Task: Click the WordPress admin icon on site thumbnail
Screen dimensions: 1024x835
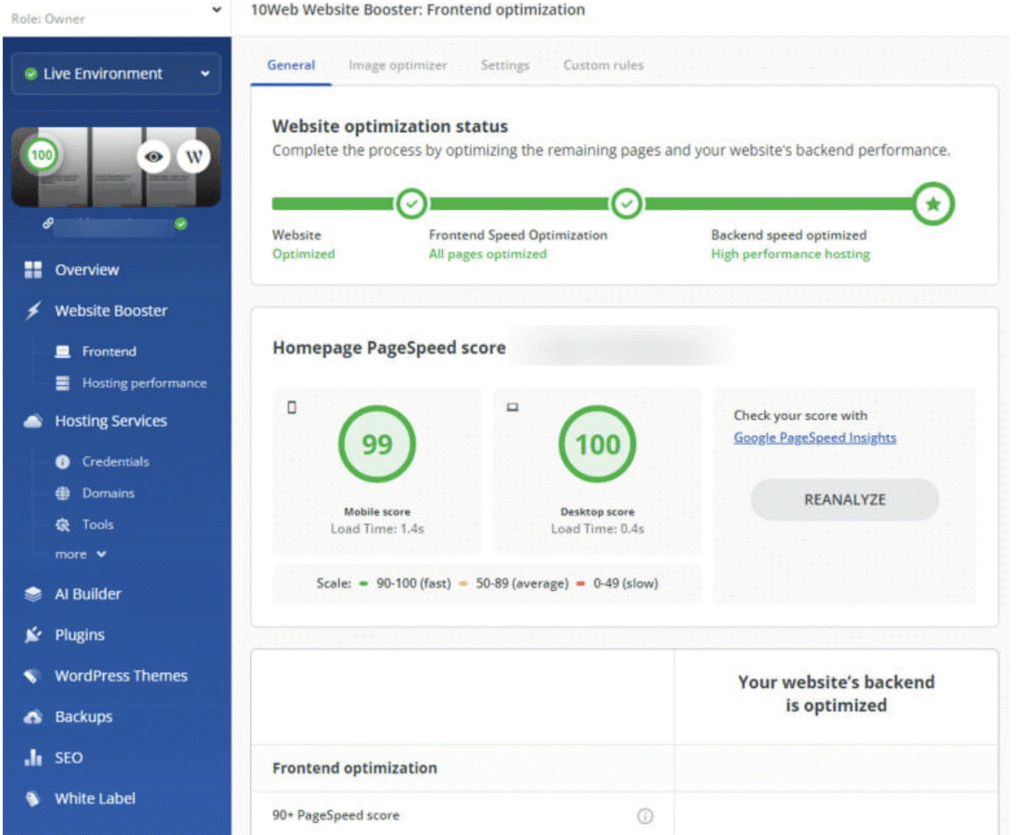Action: [193, 157]
